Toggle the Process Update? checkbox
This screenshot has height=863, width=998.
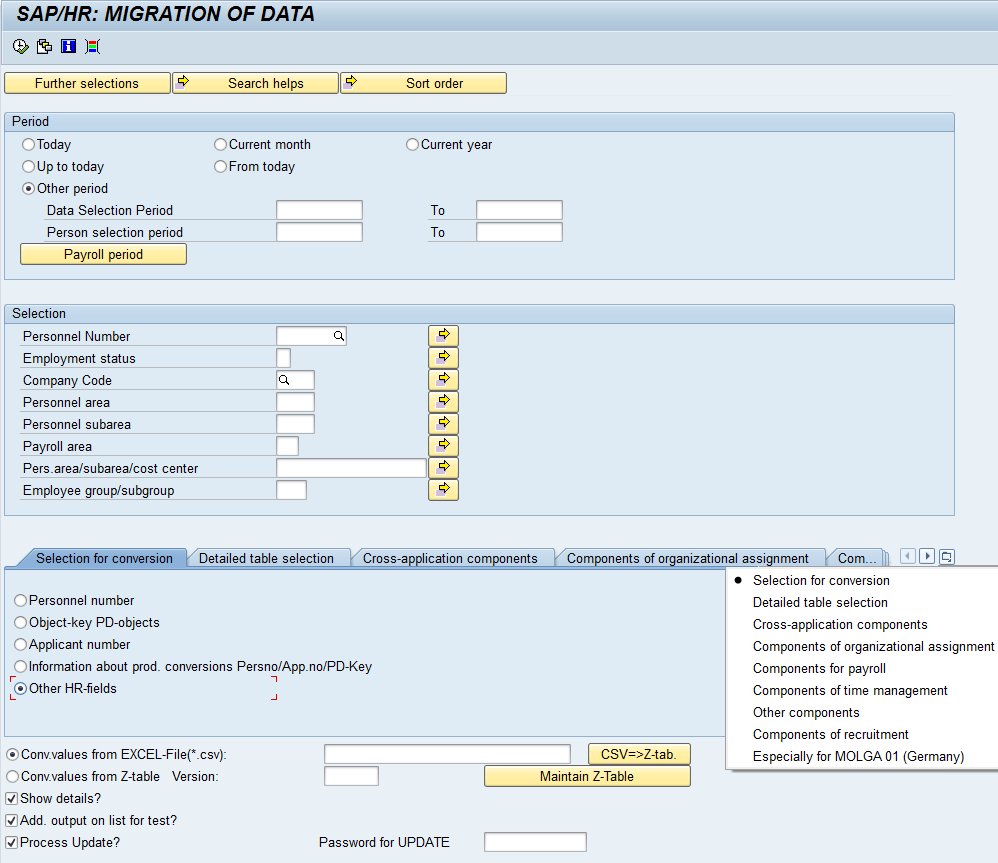pyautogui.click(x=11, y=843)
